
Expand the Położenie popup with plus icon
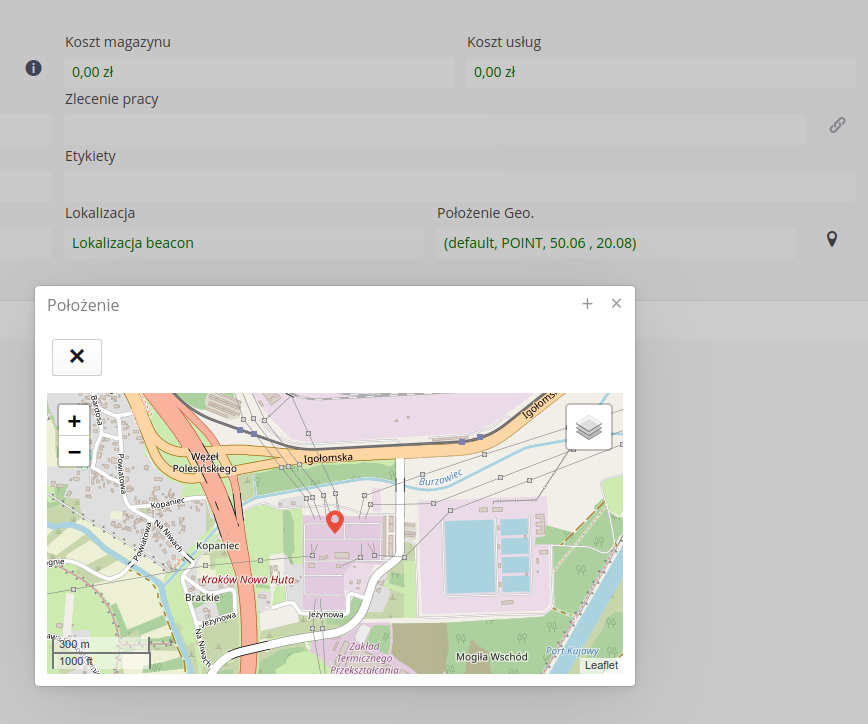(x=587, y=304)
